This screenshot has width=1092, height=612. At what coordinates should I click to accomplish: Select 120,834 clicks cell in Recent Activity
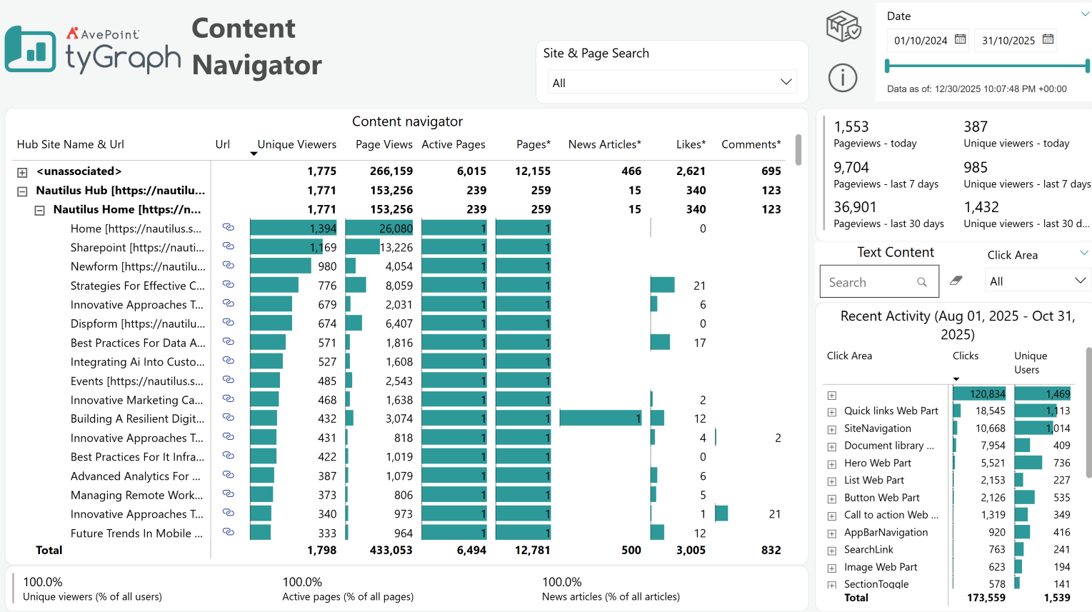pyautogui.click(x=979, y=394)
